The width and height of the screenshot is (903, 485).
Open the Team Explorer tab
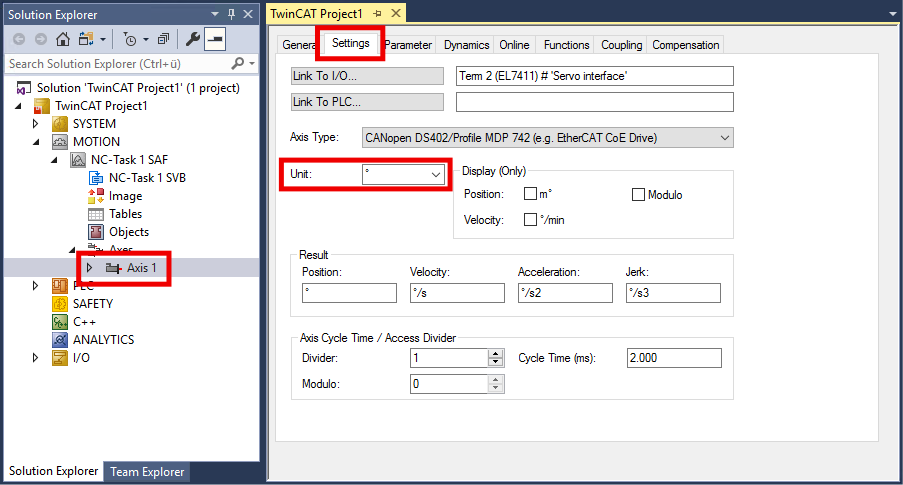147,472
